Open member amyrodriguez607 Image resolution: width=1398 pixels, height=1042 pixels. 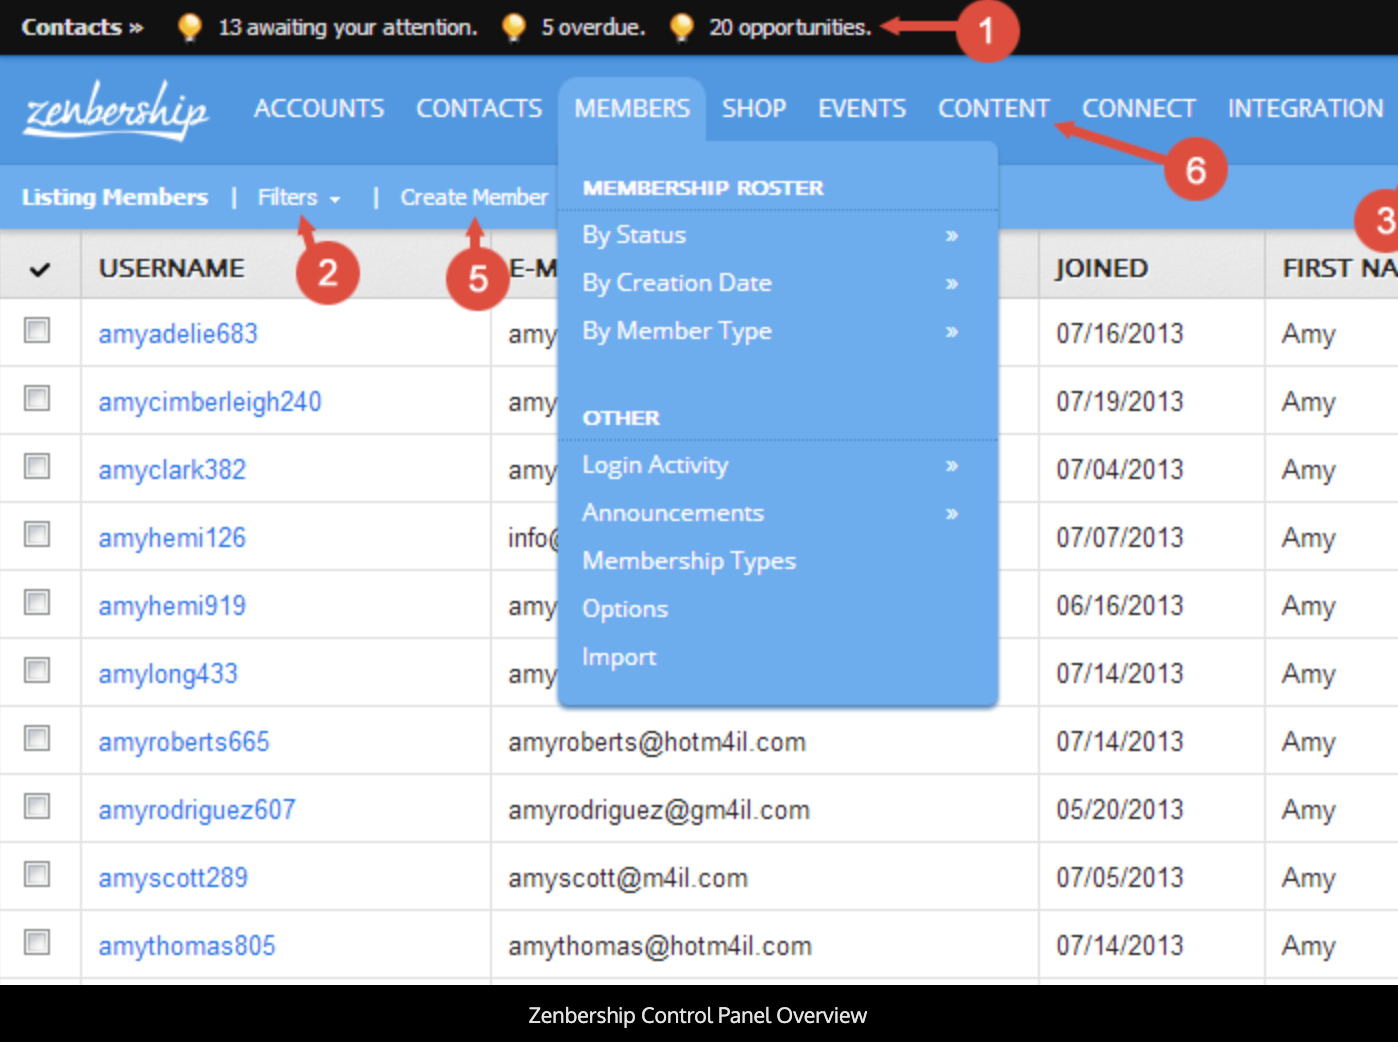197,810
